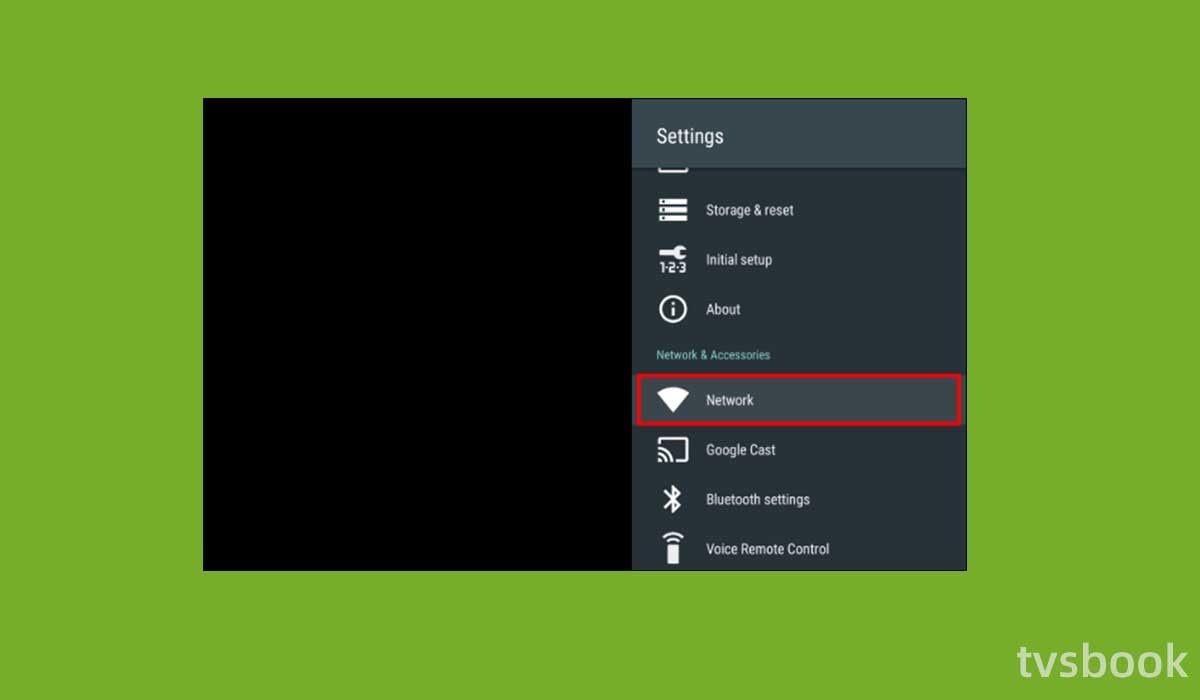Open Google Cast settings

799,450
